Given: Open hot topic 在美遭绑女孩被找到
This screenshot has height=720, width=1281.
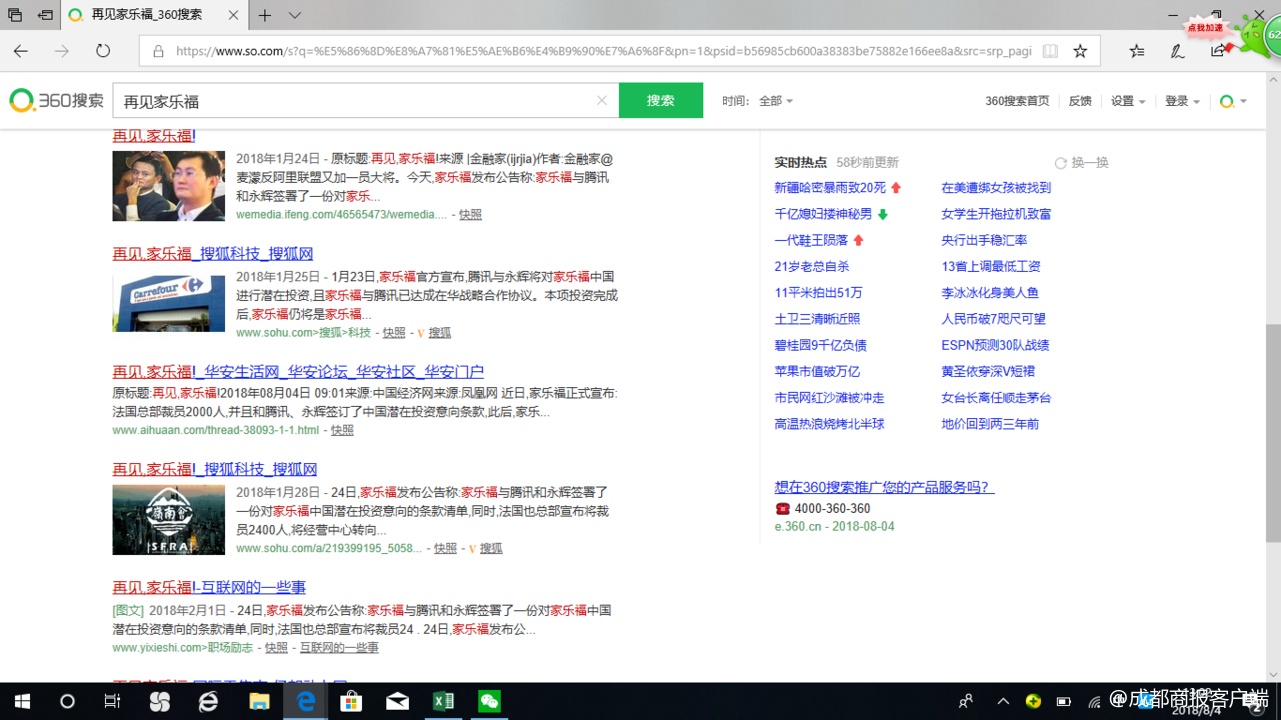Looking at the screenshot, I should pyautogui.click(x=996, y=188).
